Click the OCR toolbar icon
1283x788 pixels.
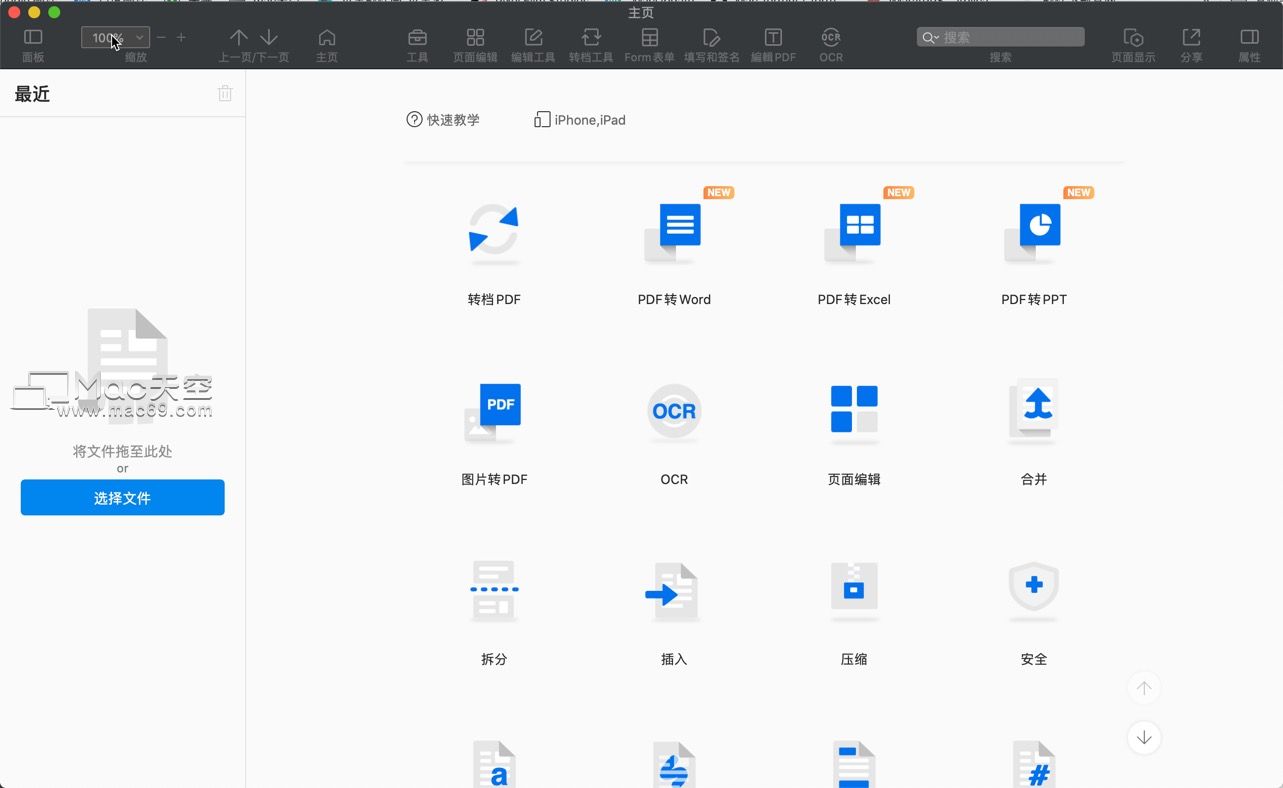point(831,37)
